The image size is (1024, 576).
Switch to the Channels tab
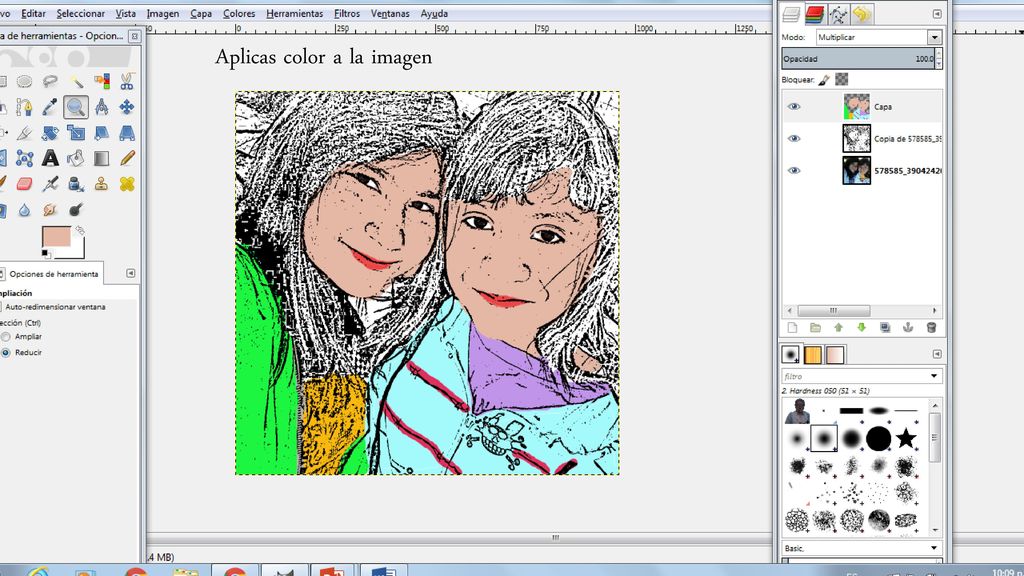814,14
